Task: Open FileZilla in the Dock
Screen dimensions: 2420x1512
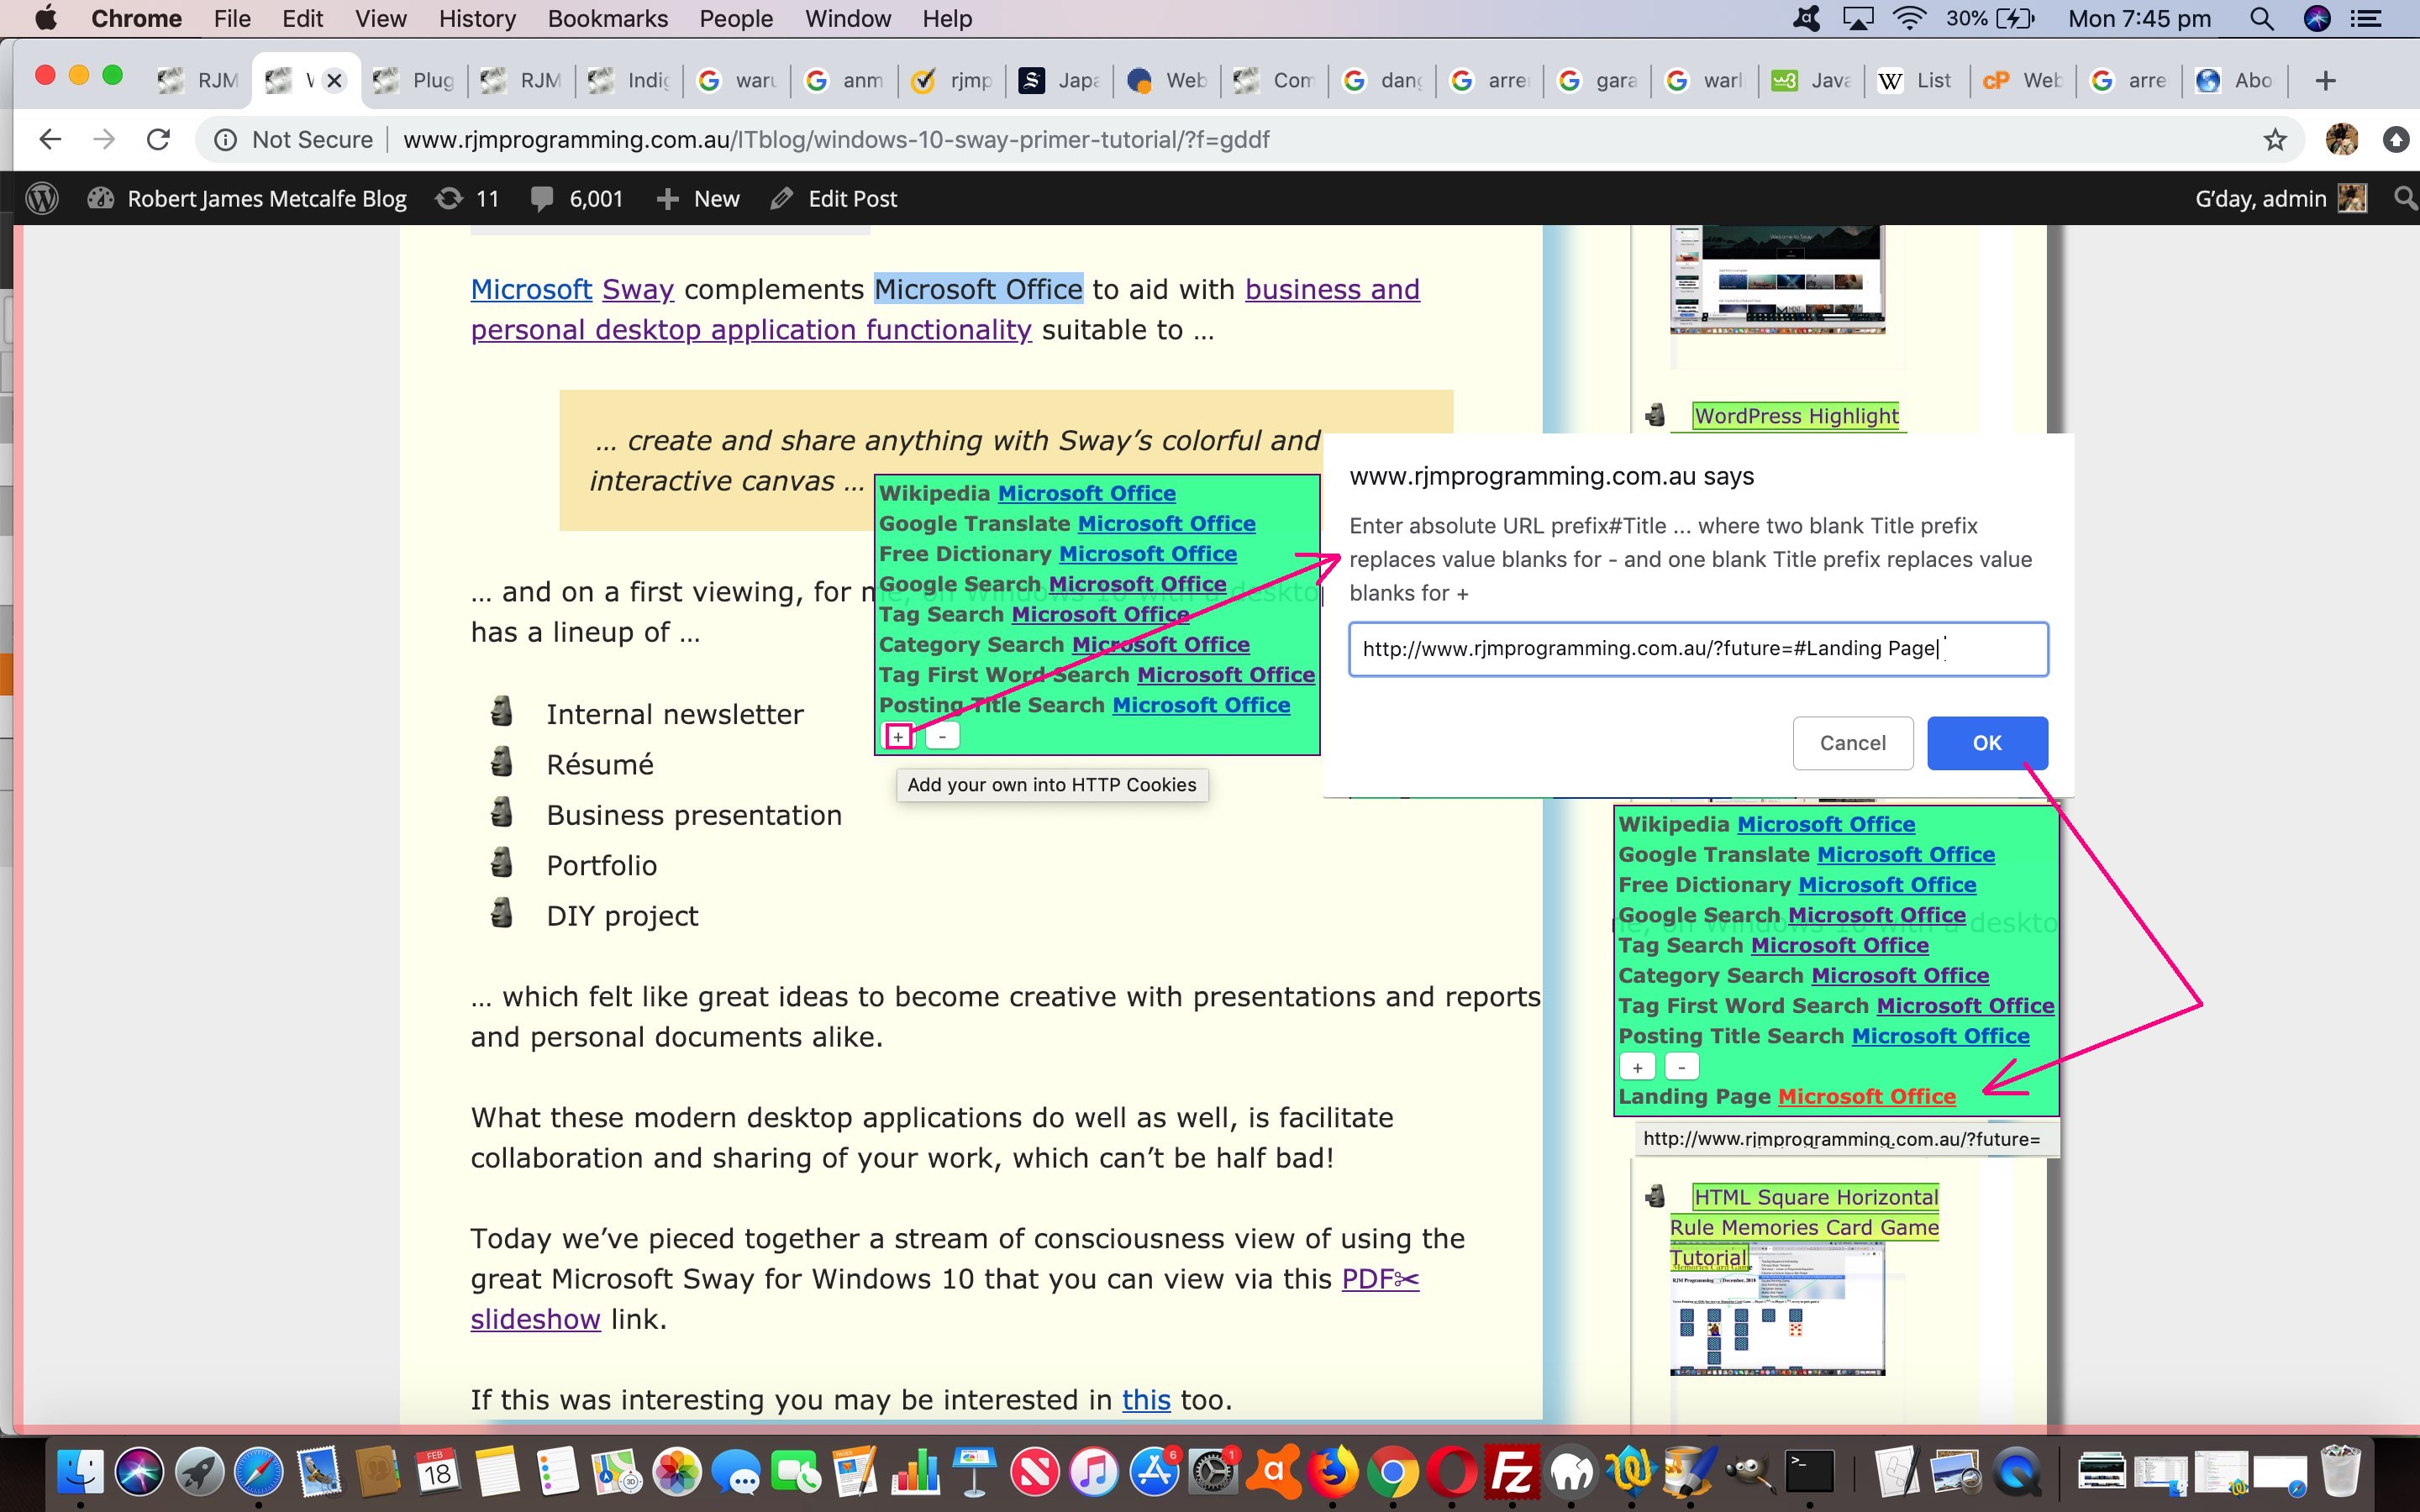Action: point(1511,1472)
